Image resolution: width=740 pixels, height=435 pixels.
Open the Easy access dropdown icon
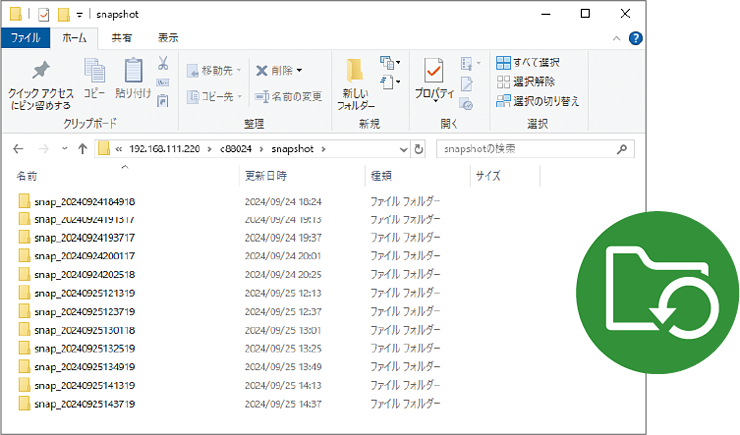pos(390,82)
